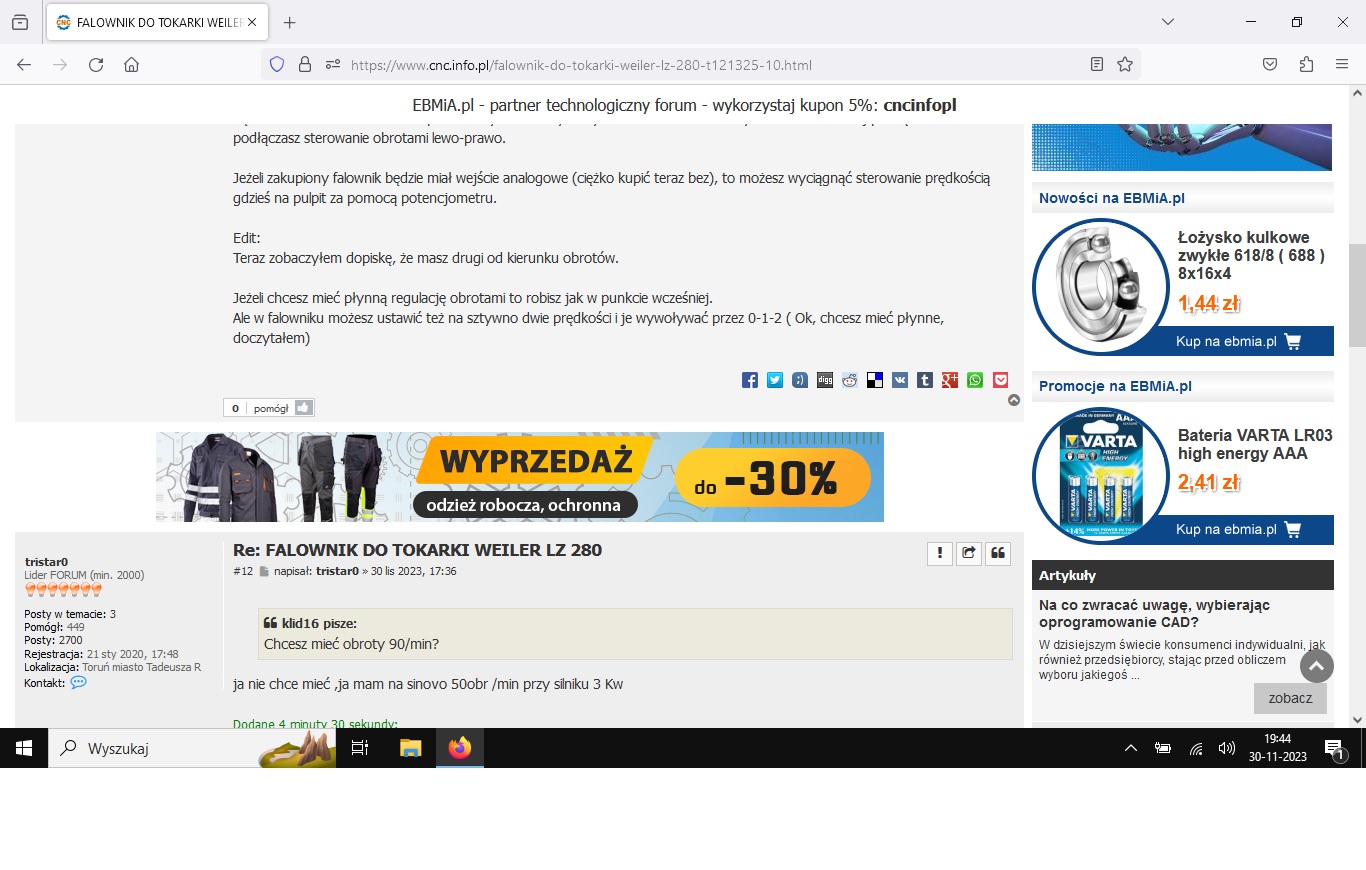Close the FALOWNIK DO TOKARKI tab

click(x=251, y=22)
